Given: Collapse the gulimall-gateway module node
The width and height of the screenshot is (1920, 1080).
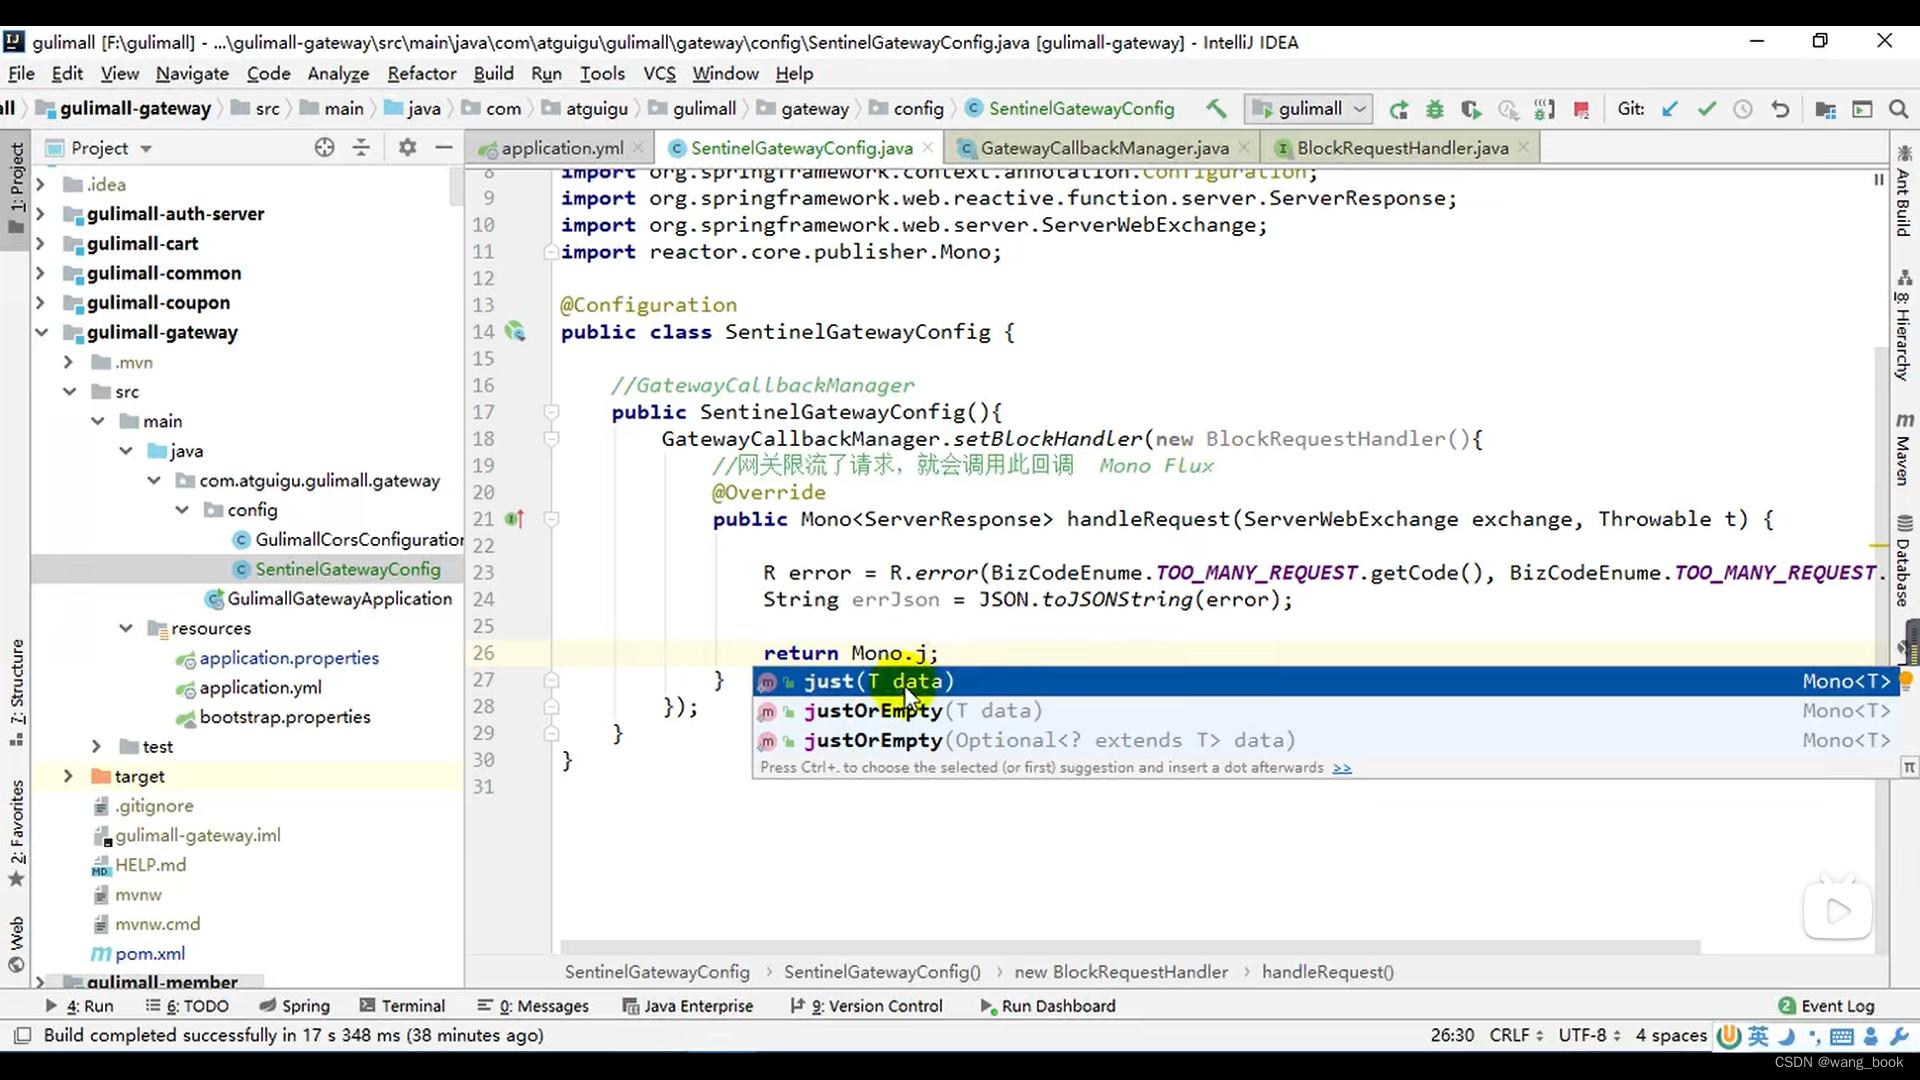Looking at the screenshot, I should click(41, 332).
